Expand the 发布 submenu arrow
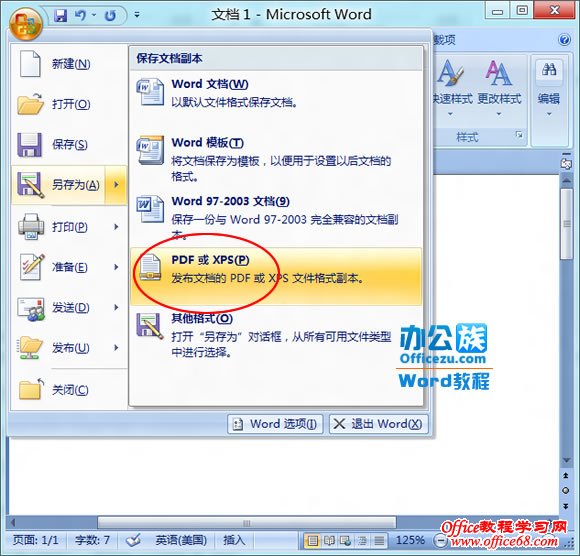580x556 pixels. [116, 348]
